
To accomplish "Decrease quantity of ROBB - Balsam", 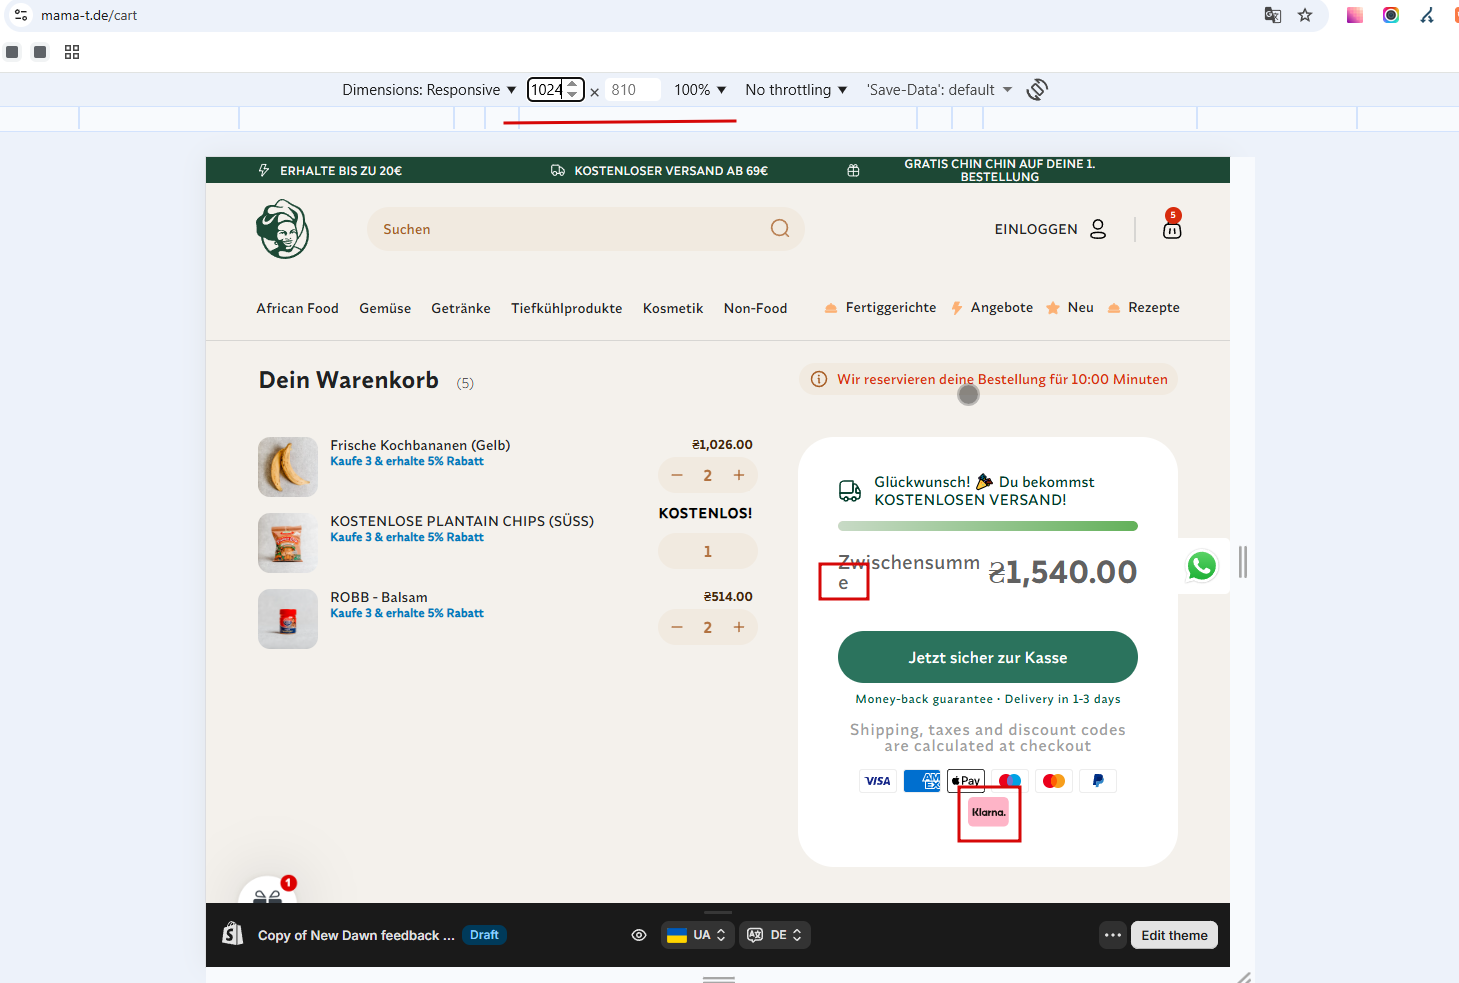I will click(677, 627).
